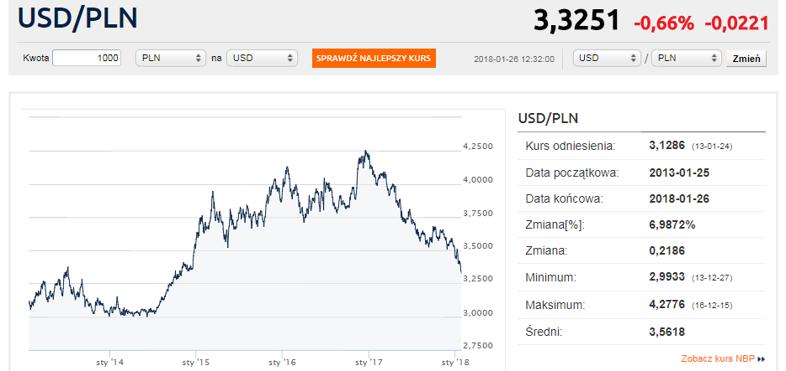Click Sprawdź najlepszy kurs button
This screenshot has width=786, height=371.
(373, 58)
